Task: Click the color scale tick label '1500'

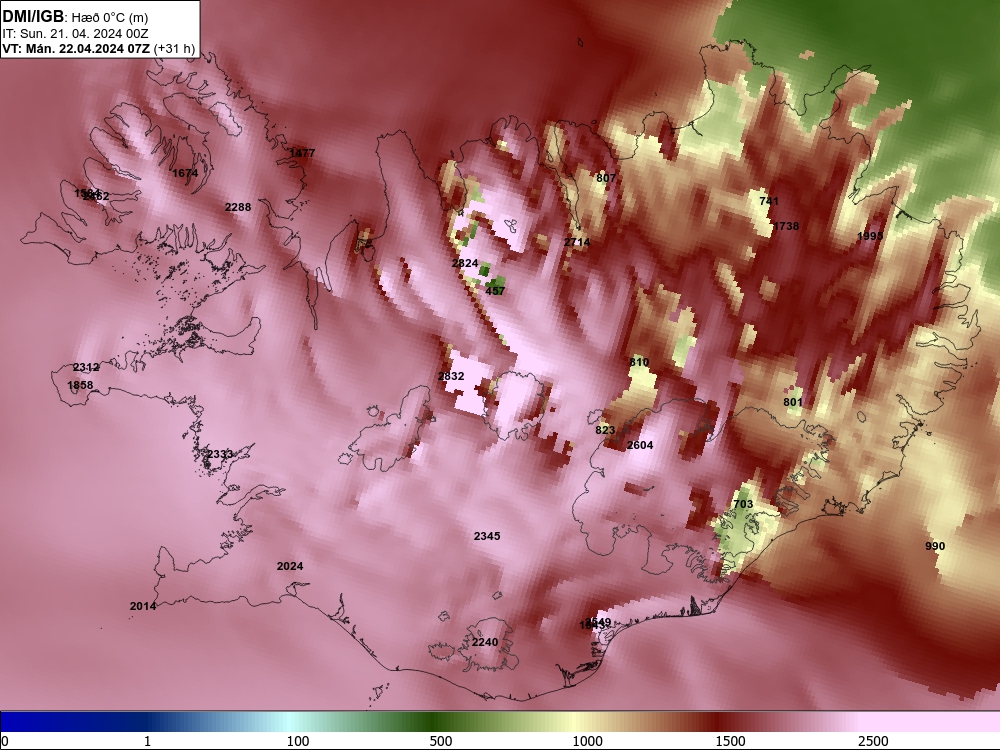Action: 730,741
